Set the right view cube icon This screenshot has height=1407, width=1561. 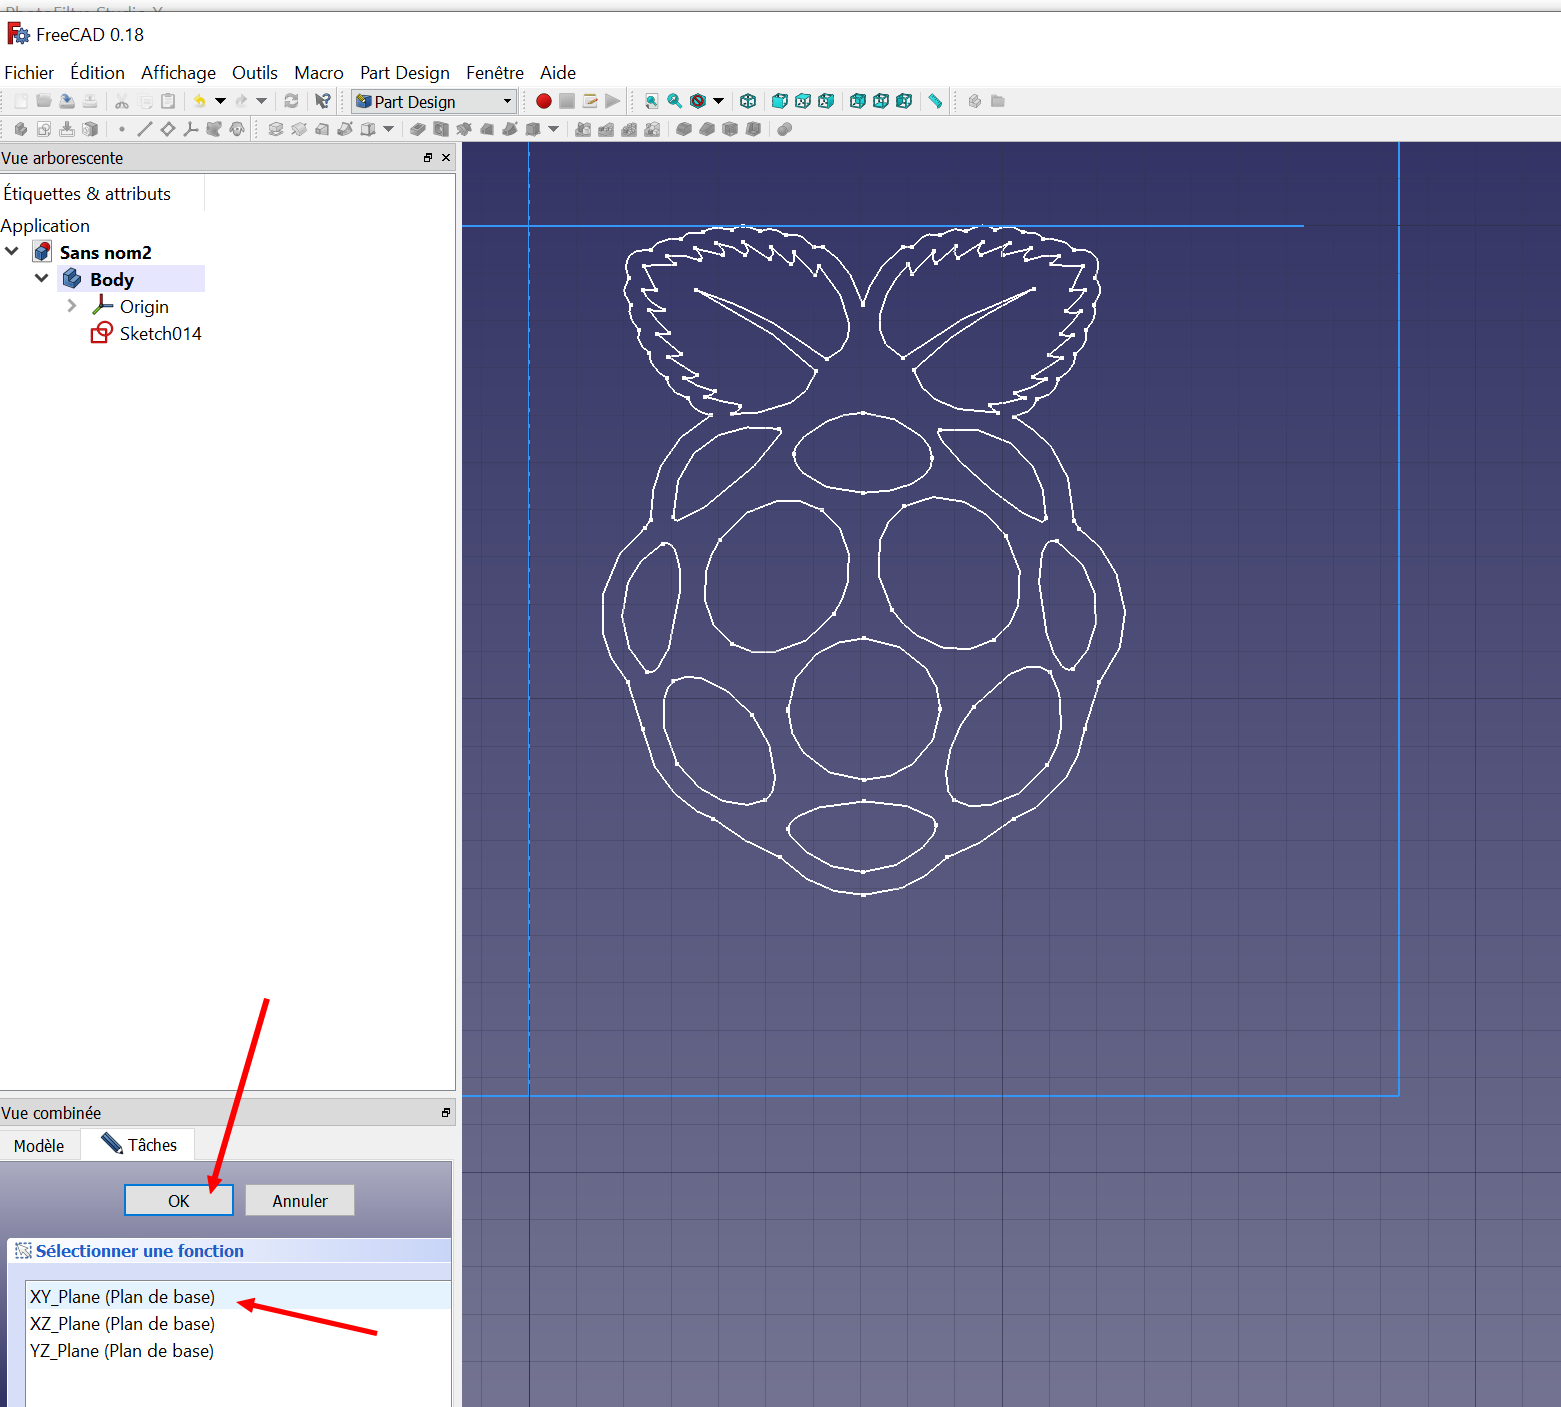[x=826, y=101]
